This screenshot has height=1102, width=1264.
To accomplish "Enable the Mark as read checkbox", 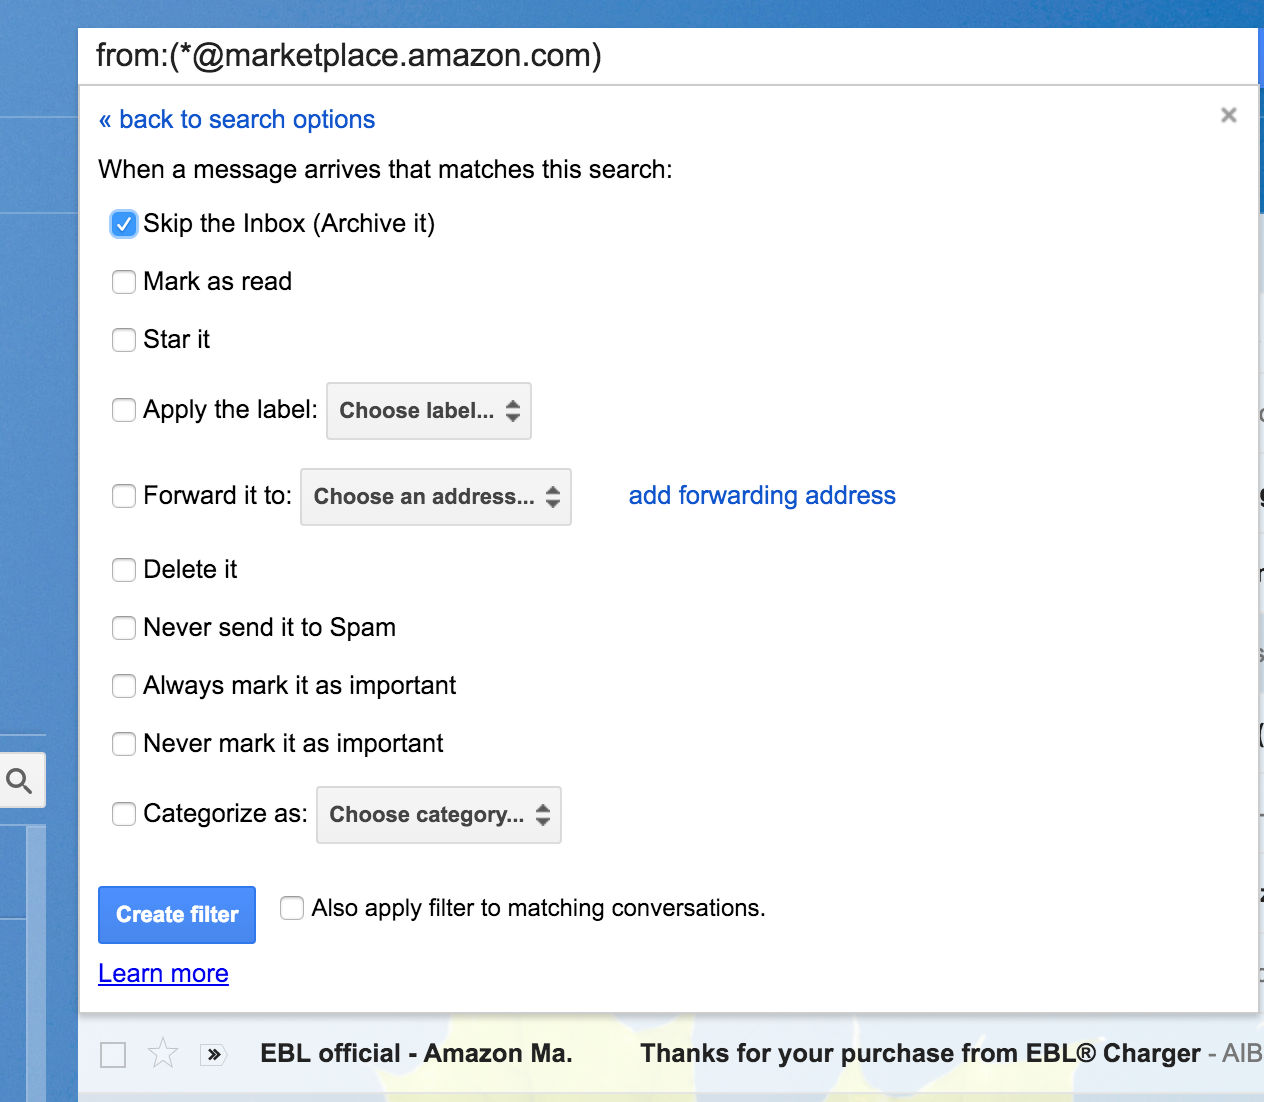I will (124, 282).
